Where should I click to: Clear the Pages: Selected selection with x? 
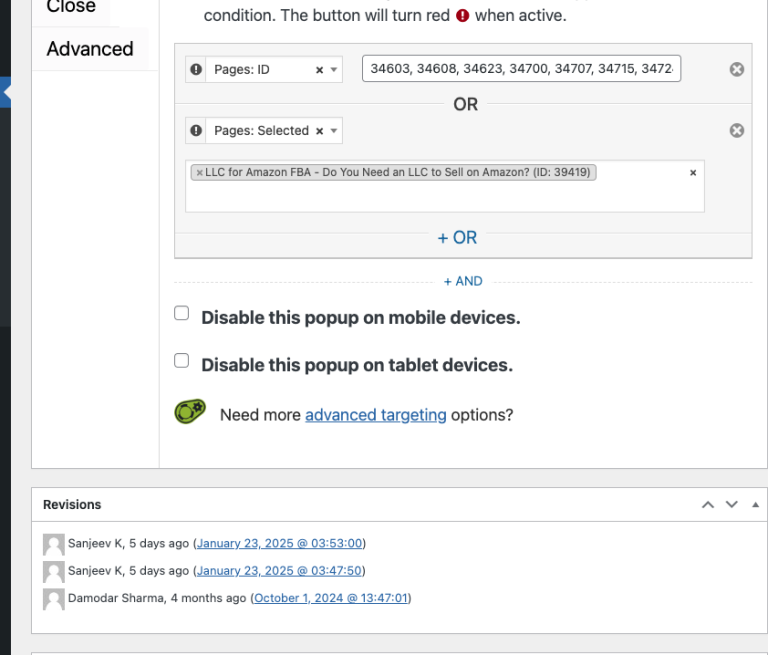[319, 131]
